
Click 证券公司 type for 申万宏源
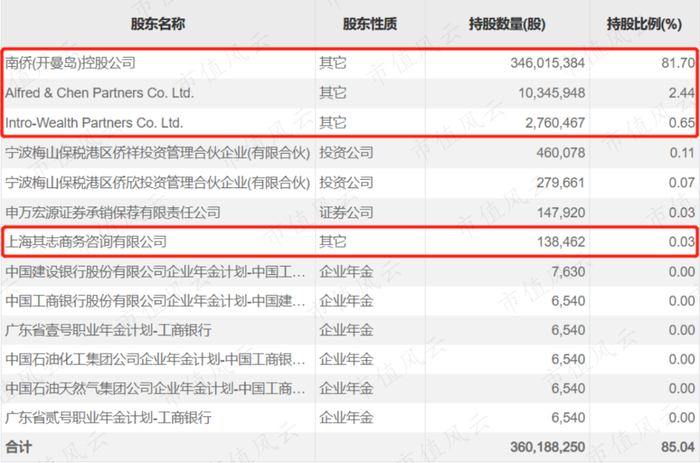pos(346,212)
